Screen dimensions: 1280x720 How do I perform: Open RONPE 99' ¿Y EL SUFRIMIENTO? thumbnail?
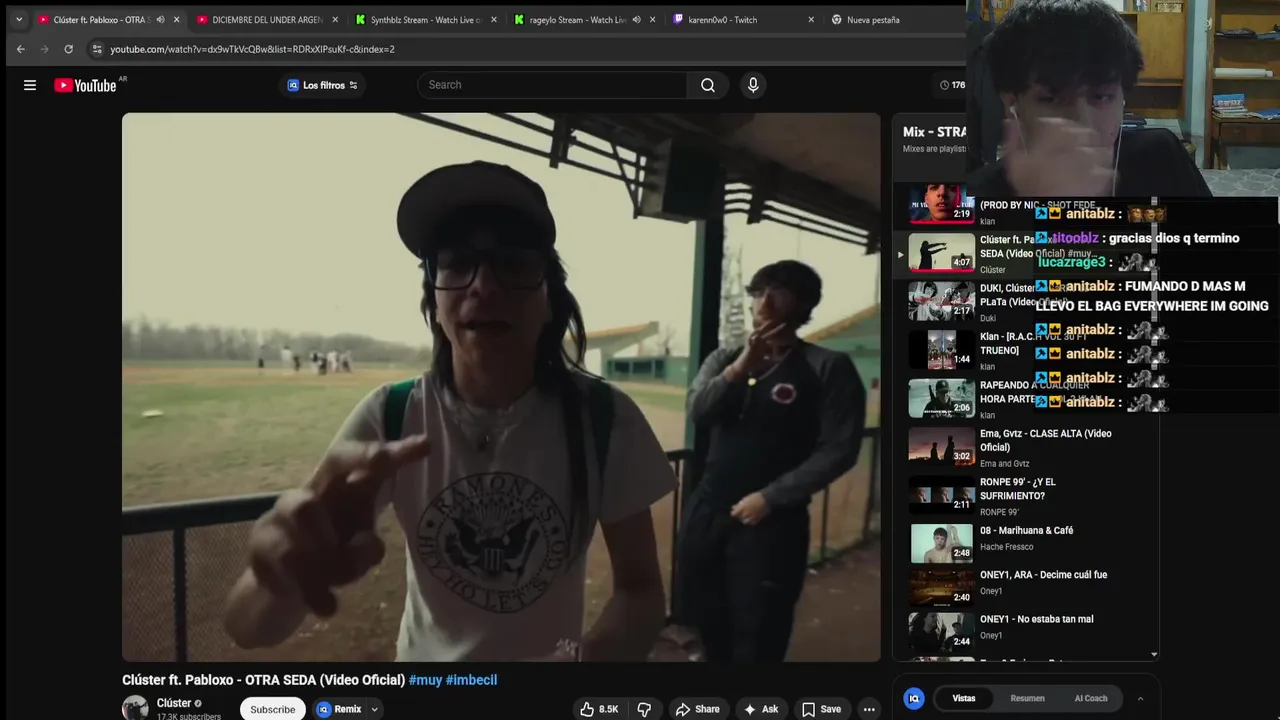point(941,495)
